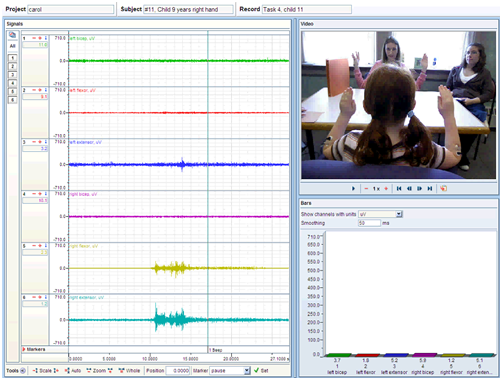Play the video recording

(353, 189)
